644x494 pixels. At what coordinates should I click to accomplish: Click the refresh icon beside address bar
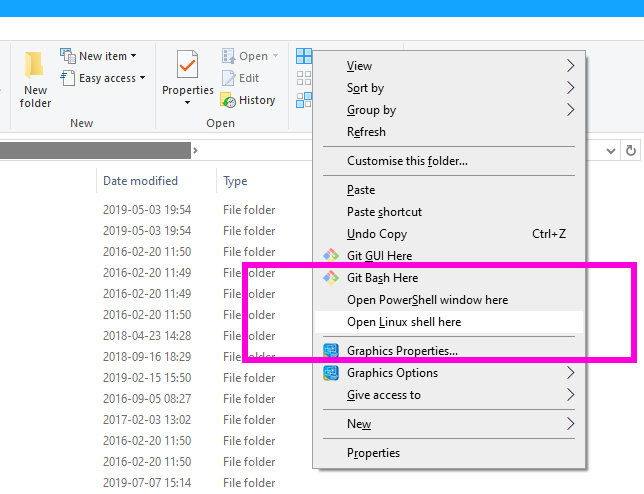pyautogui.click(x=631, y=150)
